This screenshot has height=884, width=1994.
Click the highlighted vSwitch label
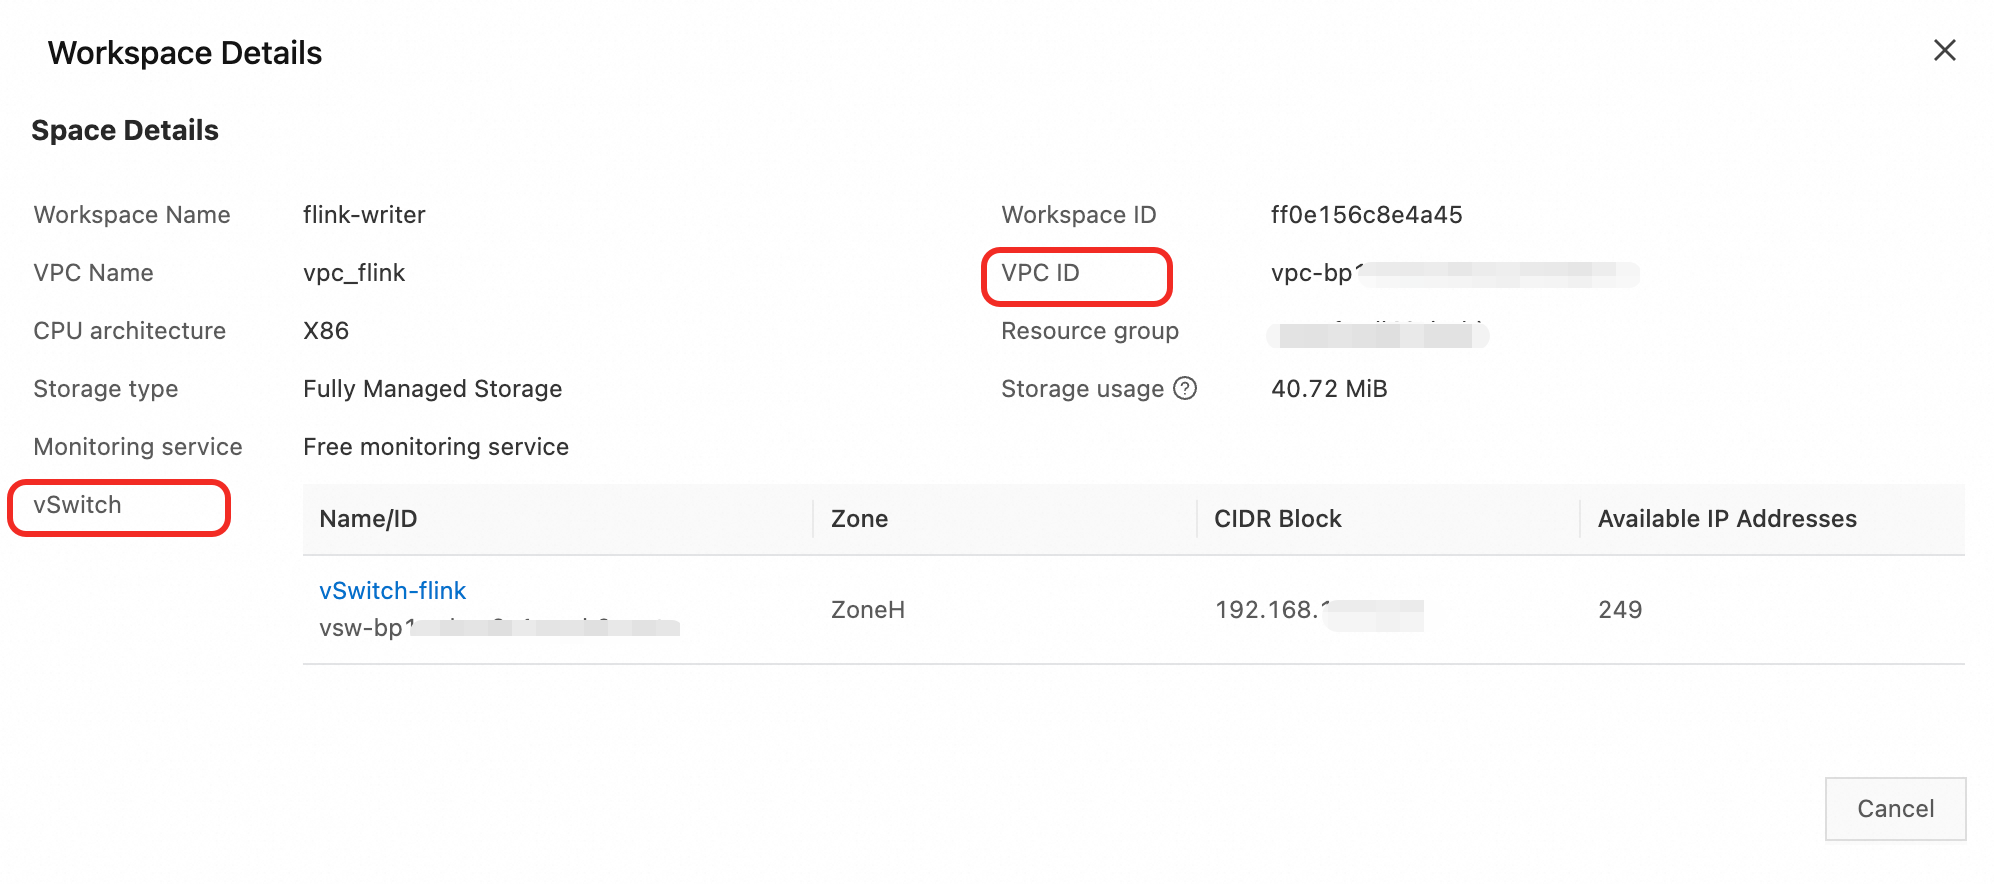click(x=78, y=505)
